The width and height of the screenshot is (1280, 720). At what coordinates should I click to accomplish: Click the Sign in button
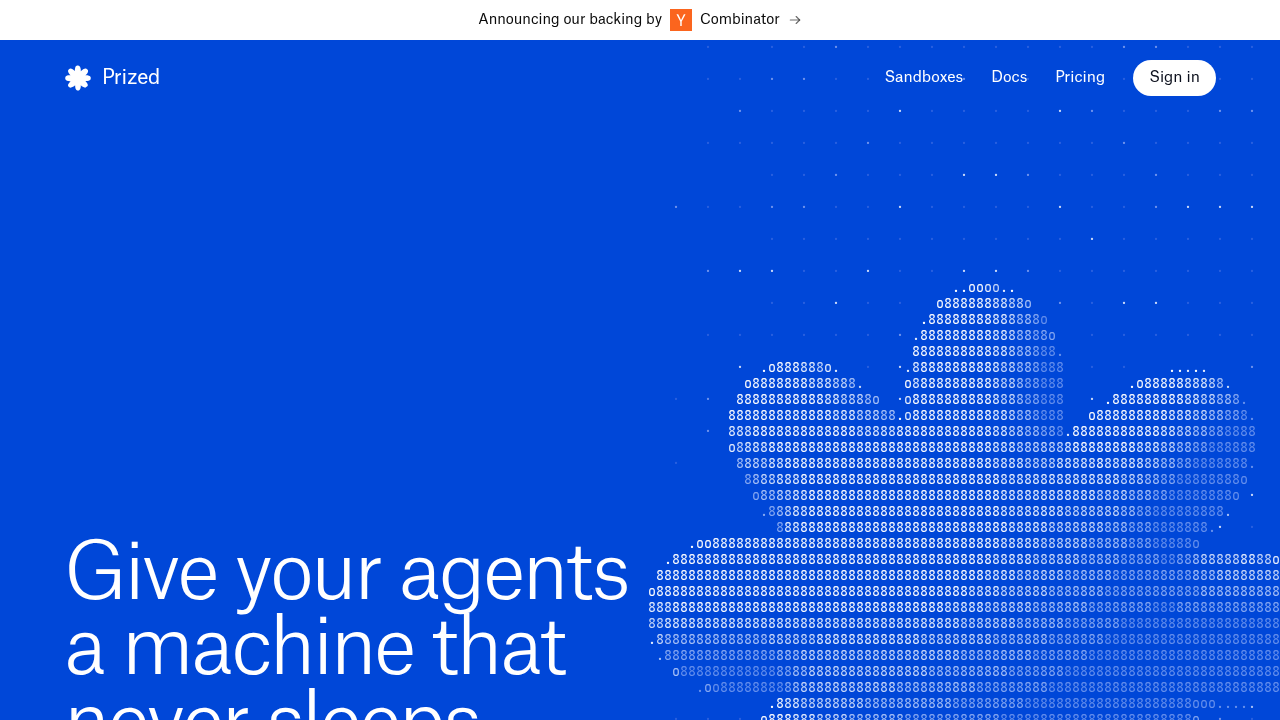[x=1174, y=78]
